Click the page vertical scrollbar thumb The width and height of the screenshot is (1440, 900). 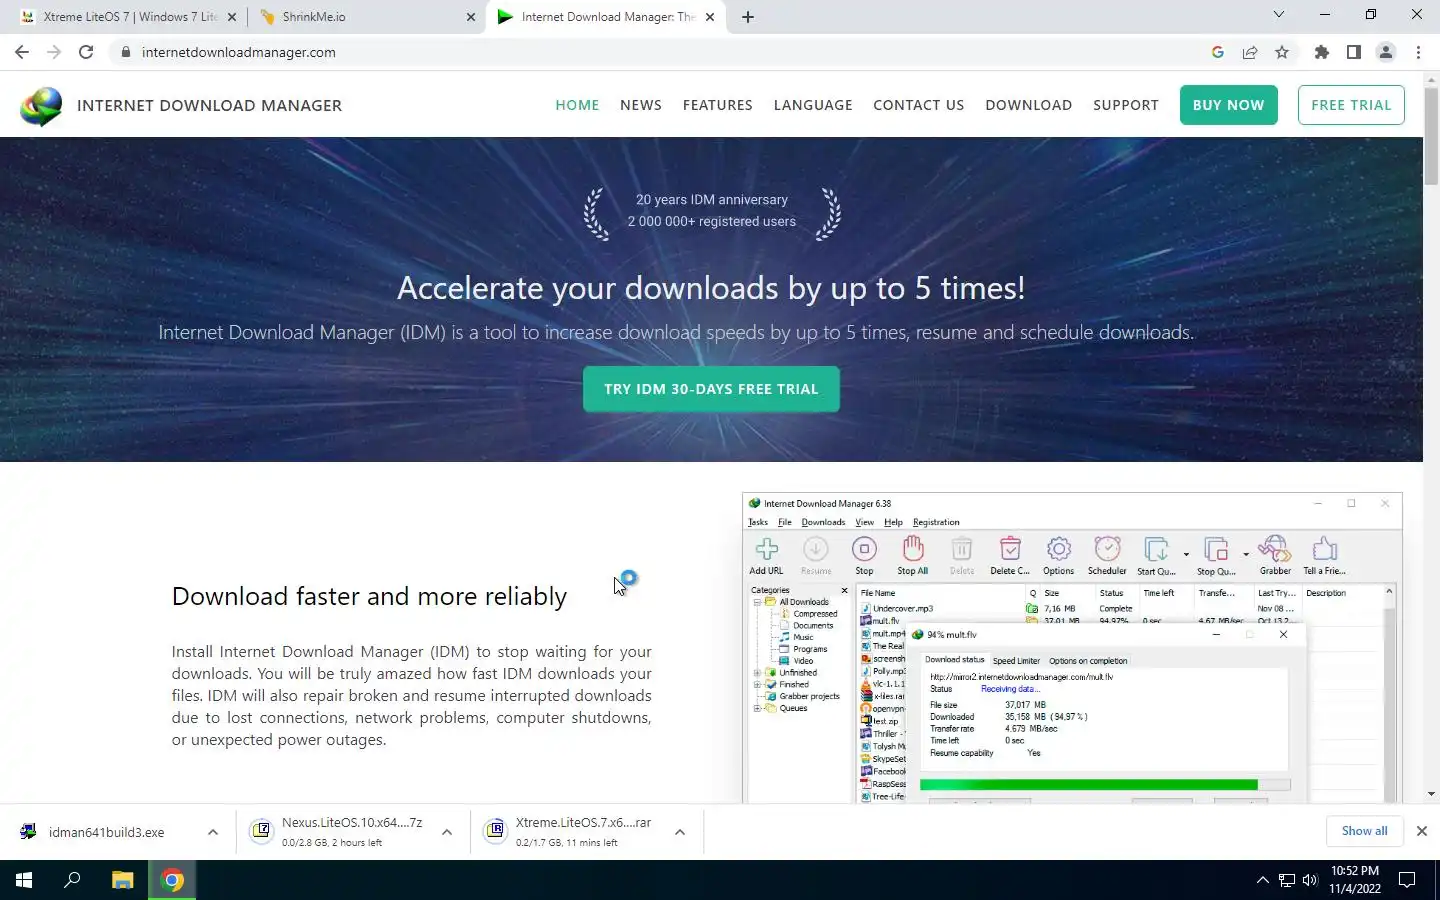[x=1431, y=135]
